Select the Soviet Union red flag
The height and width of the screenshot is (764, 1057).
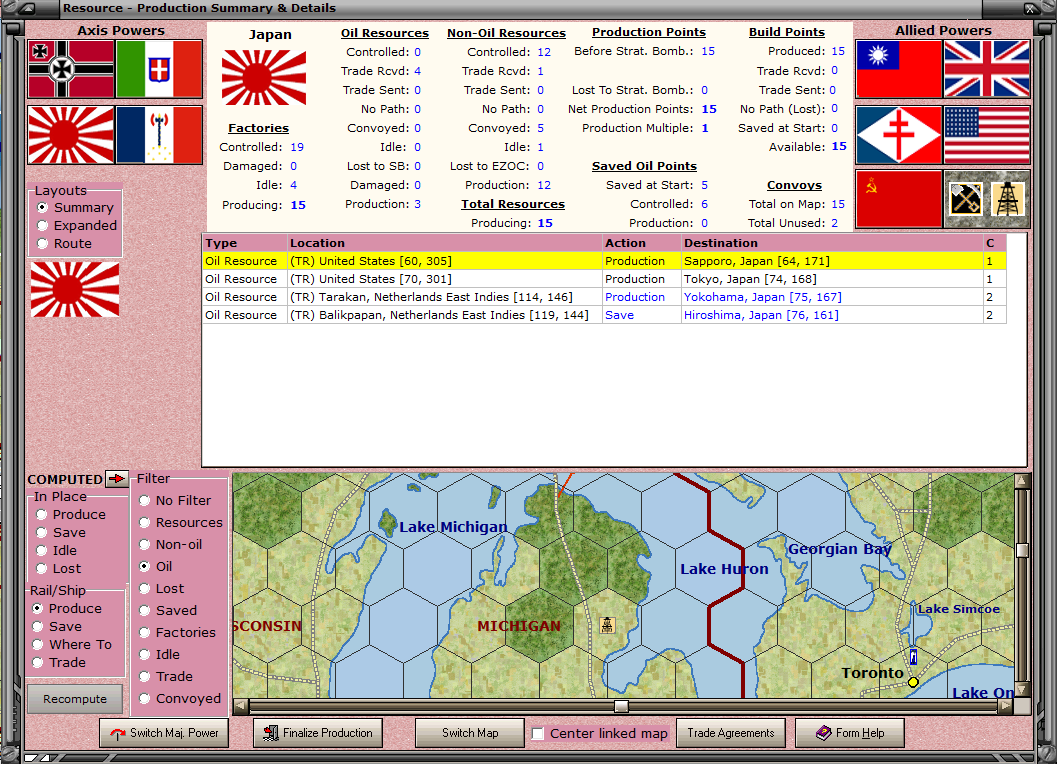[x=899, y=199]
